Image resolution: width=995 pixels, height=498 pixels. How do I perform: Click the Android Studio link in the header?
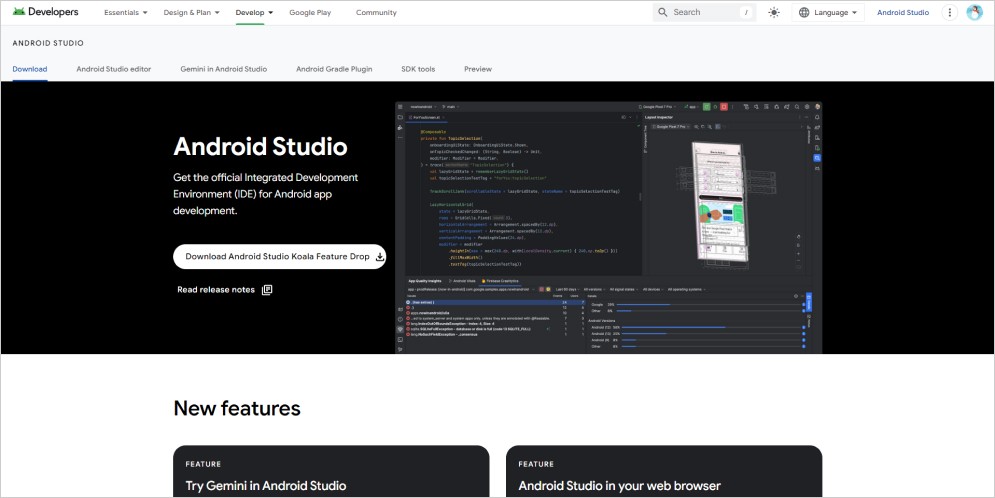[903, 12]
